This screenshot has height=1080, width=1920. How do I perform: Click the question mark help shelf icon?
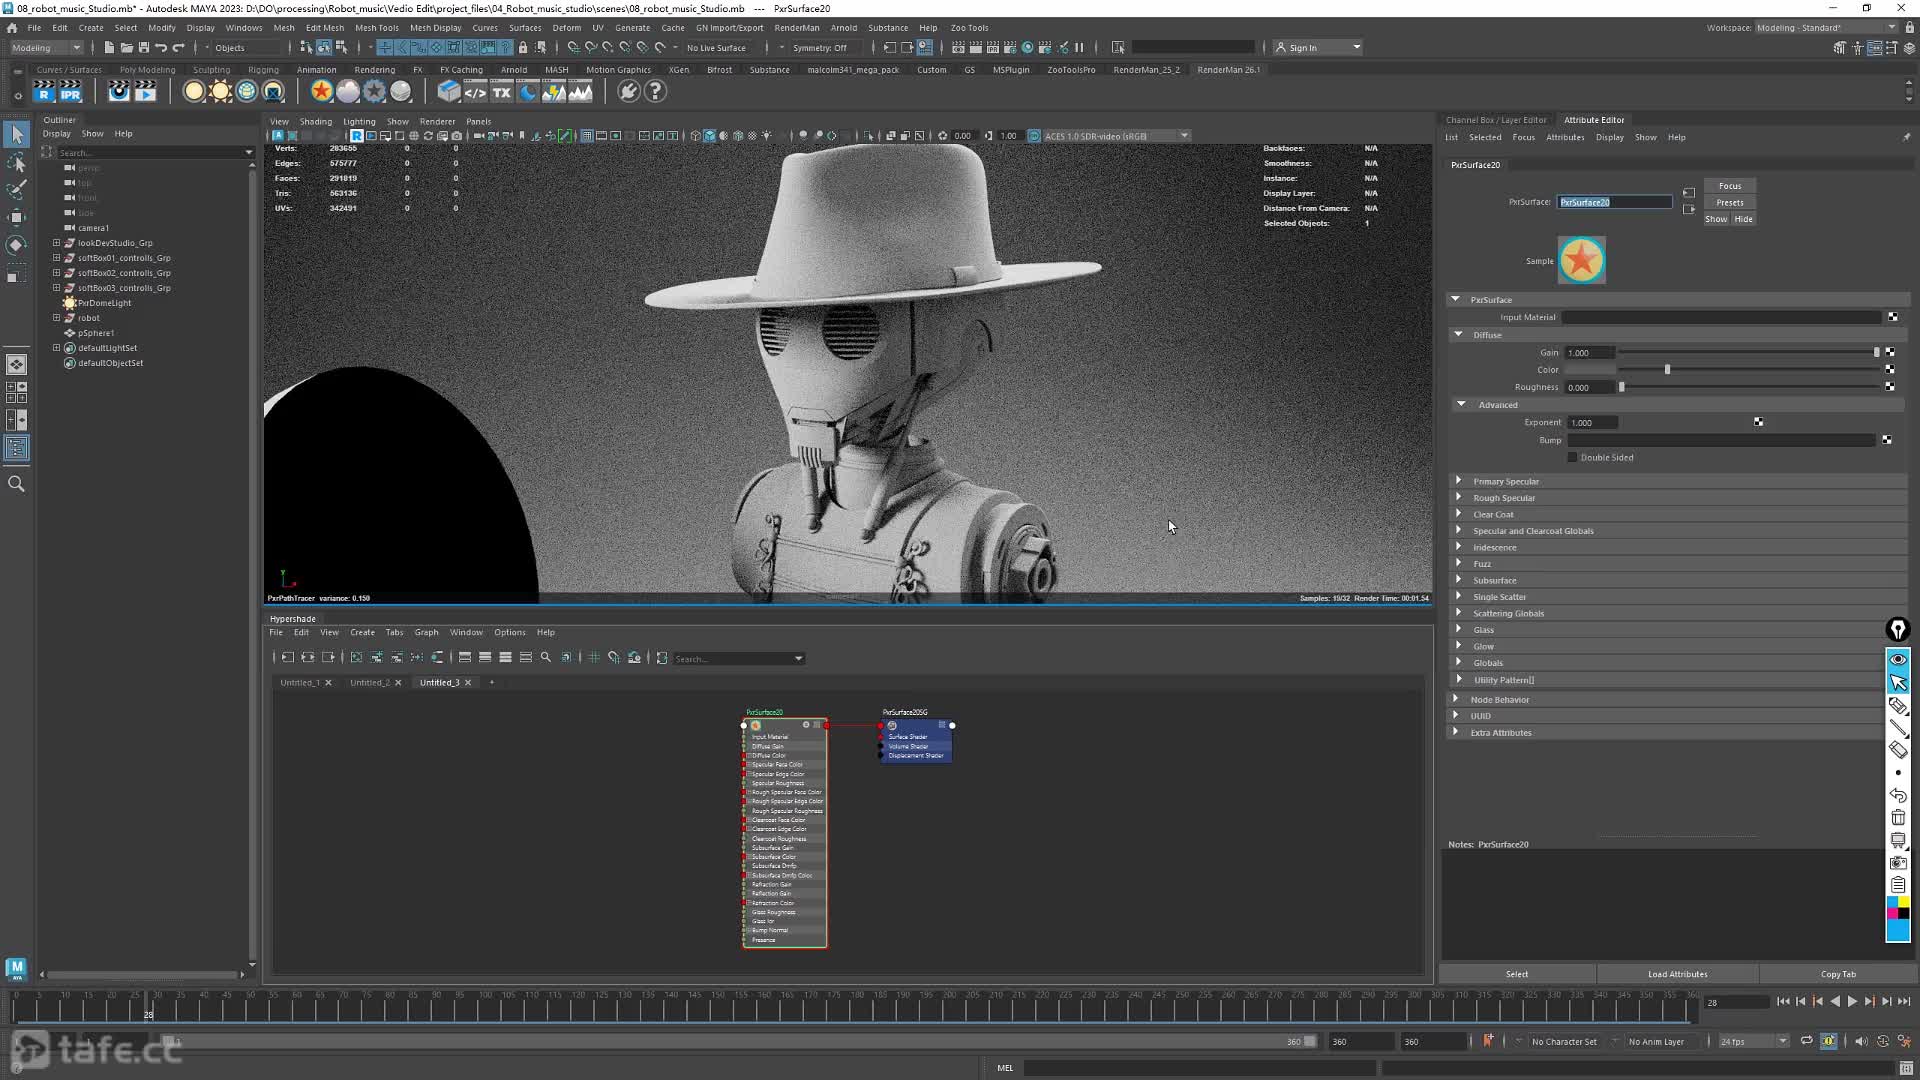click(x=655, y=92)
